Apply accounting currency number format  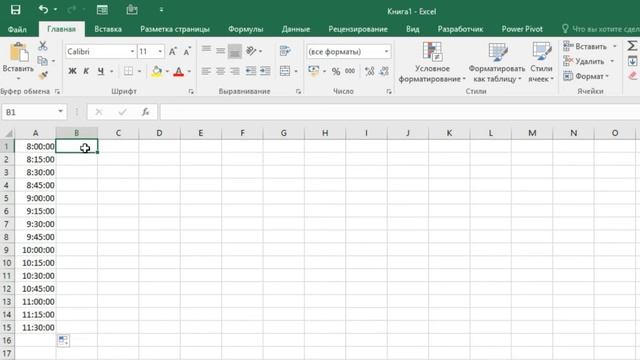coord(313,71)
